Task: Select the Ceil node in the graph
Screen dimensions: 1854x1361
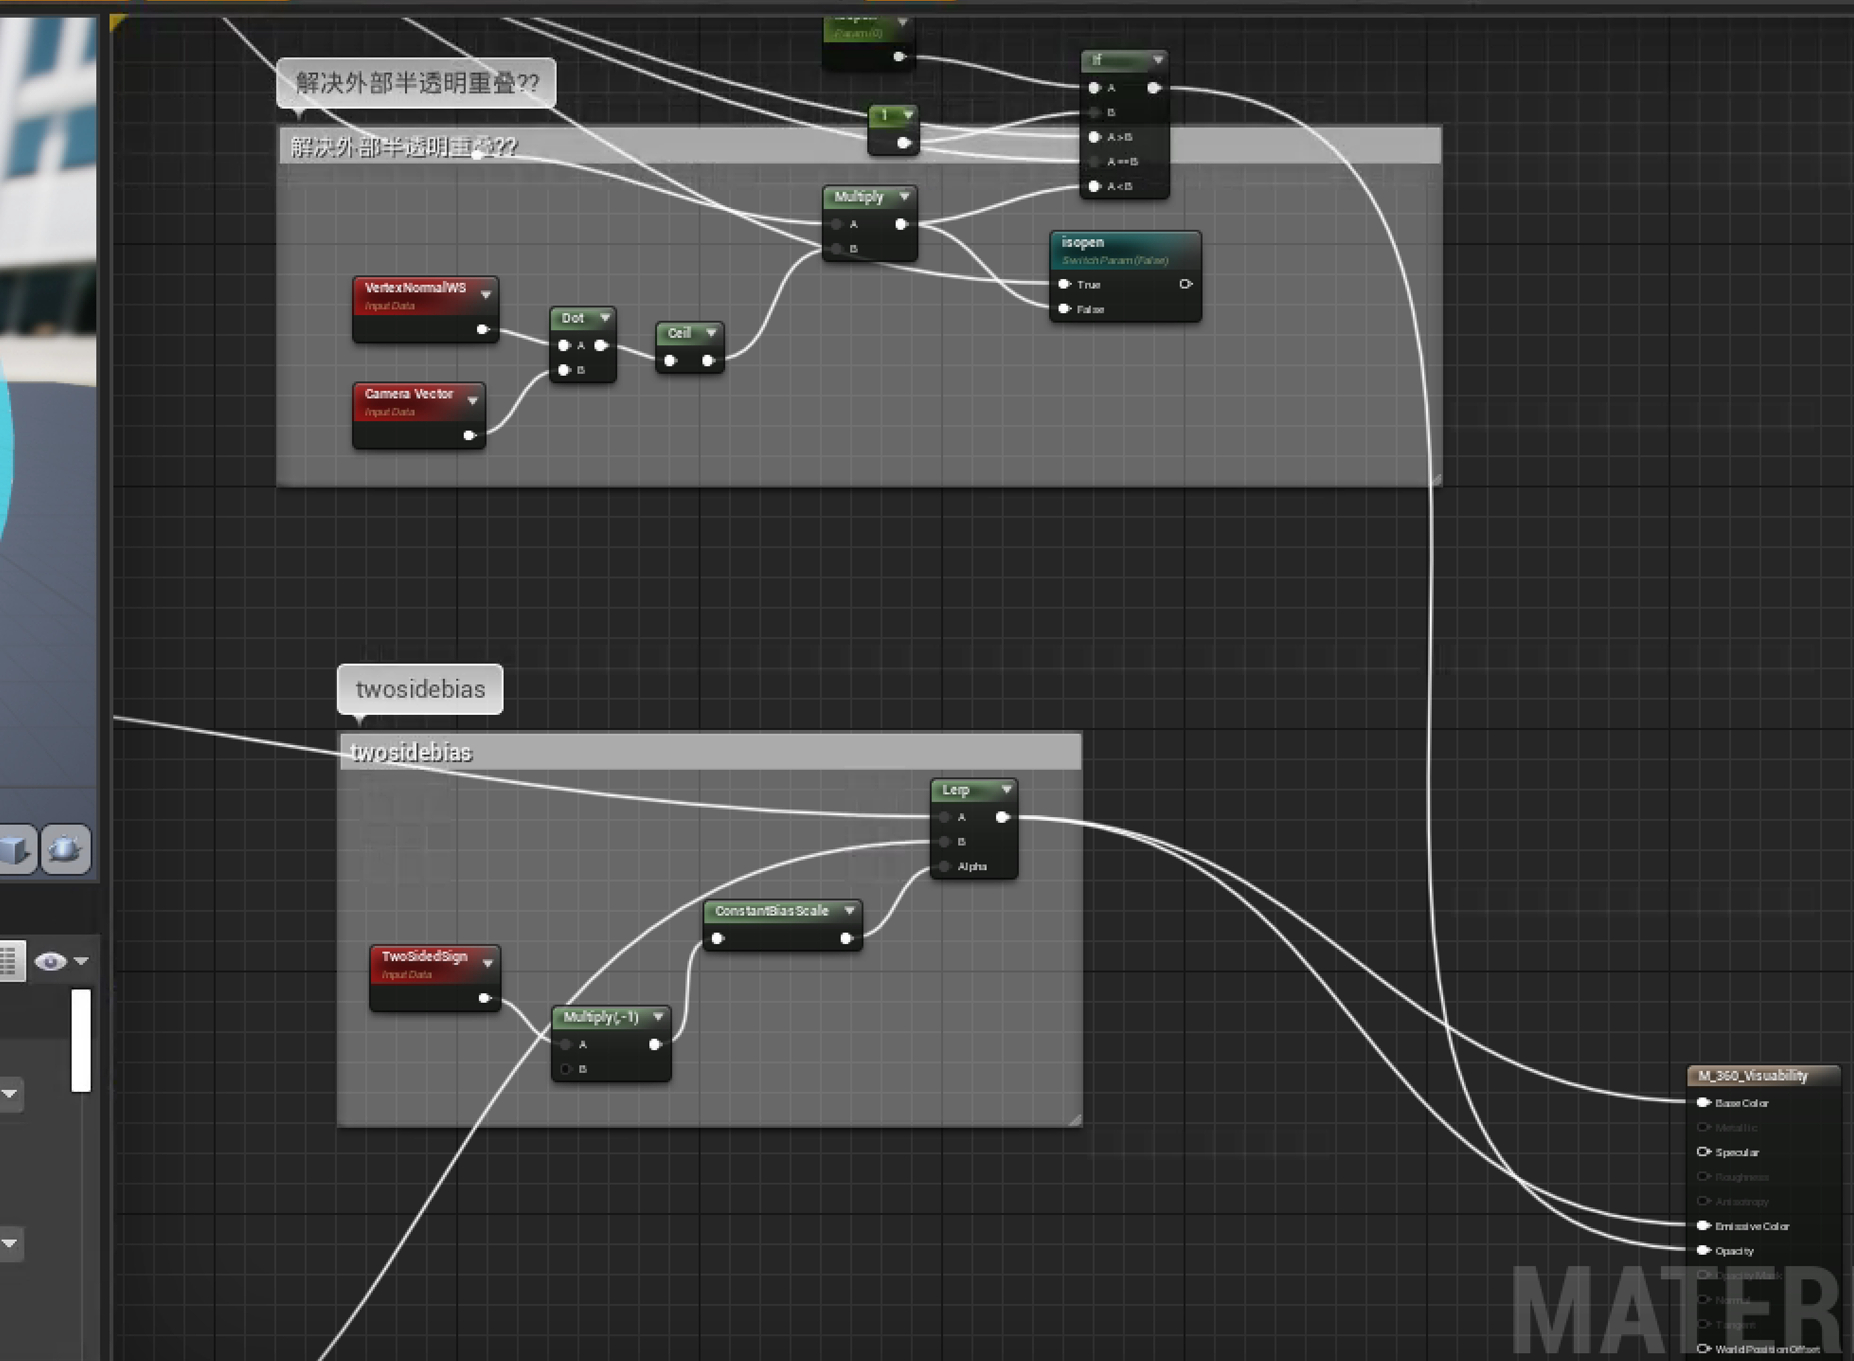Action: point(681,333)
